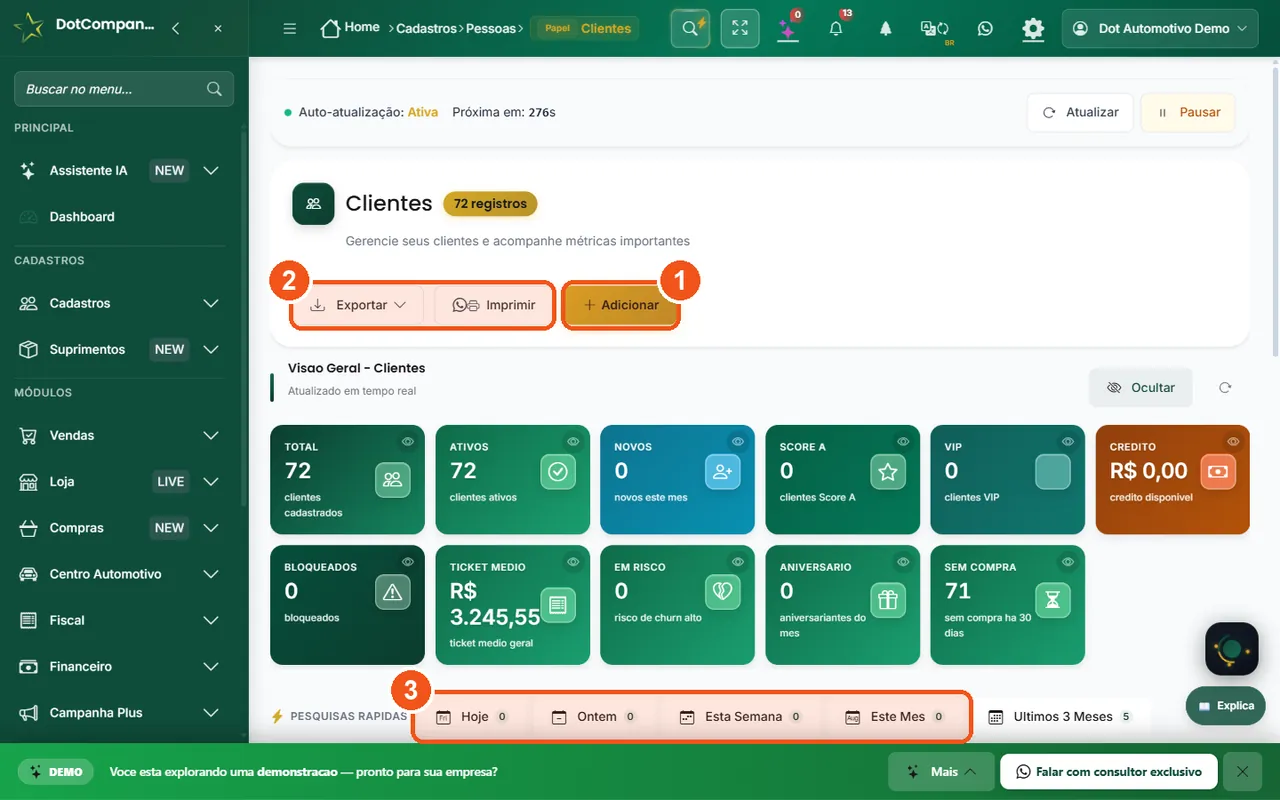
Task: Select the Esta Semana filter
Action: (740, 716)
